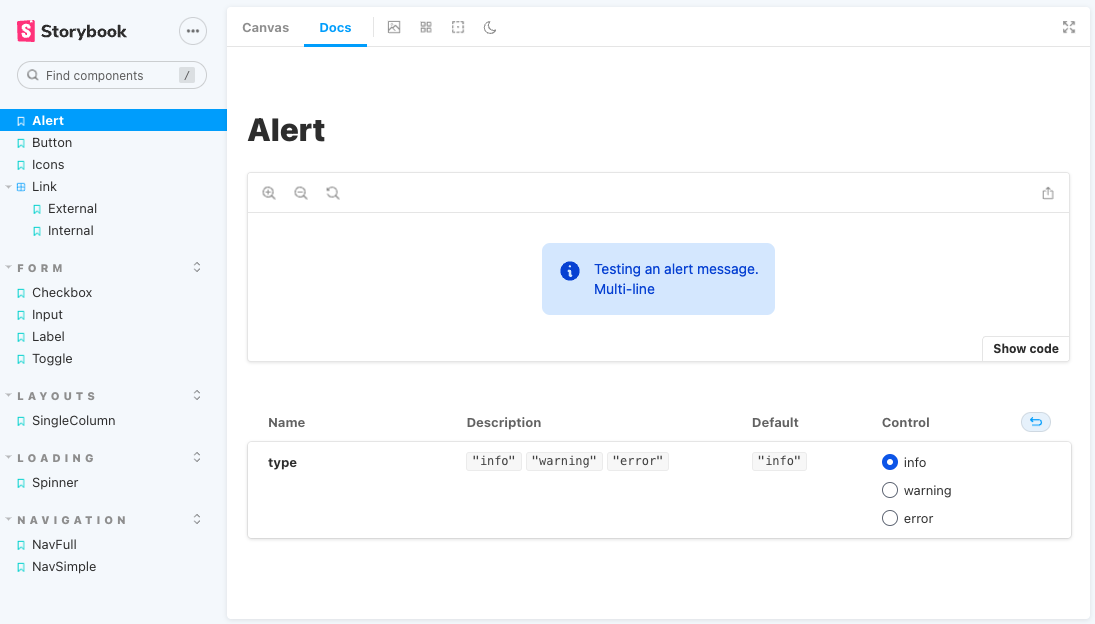Enable the grid overlay icon
This screenshot has width=1095, height=624.
coord(426,27)
